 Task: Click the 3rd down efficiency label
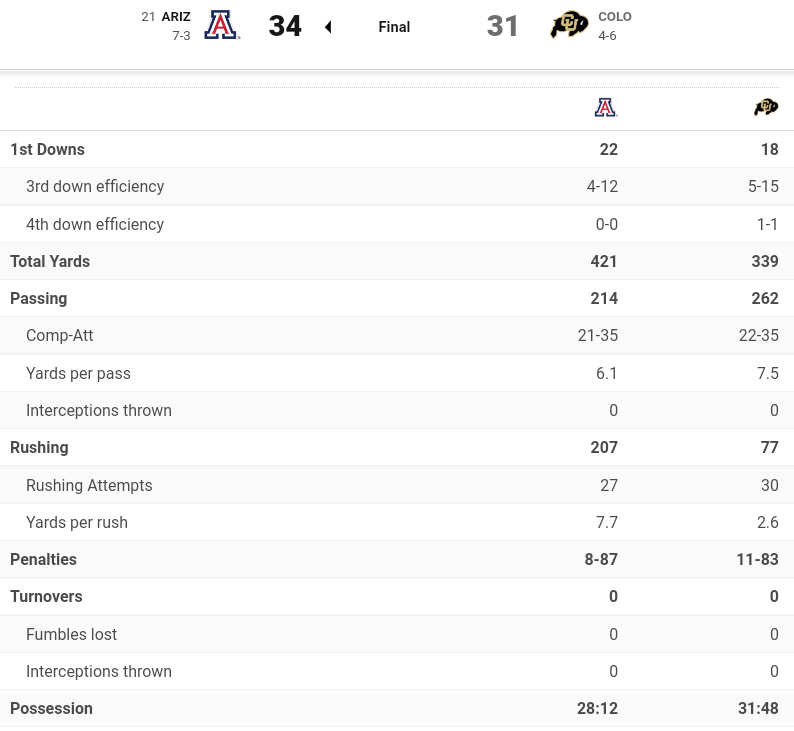95,186
